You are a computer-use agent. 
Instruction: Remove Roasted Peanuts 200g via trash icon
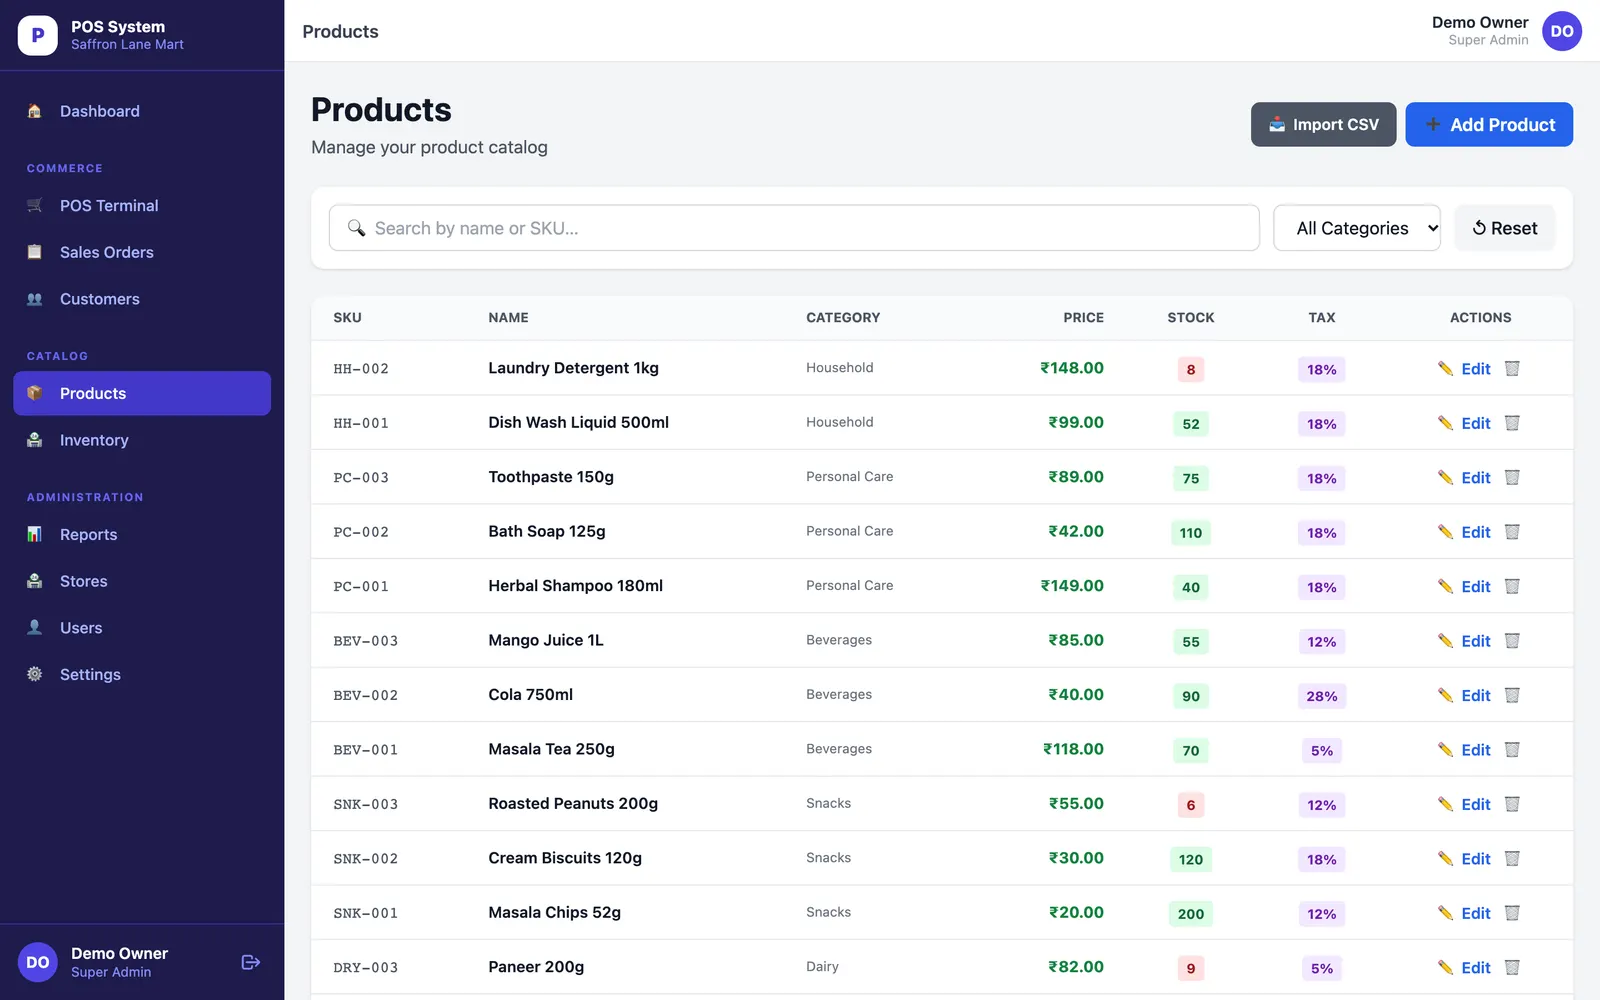click(1512, 804)
